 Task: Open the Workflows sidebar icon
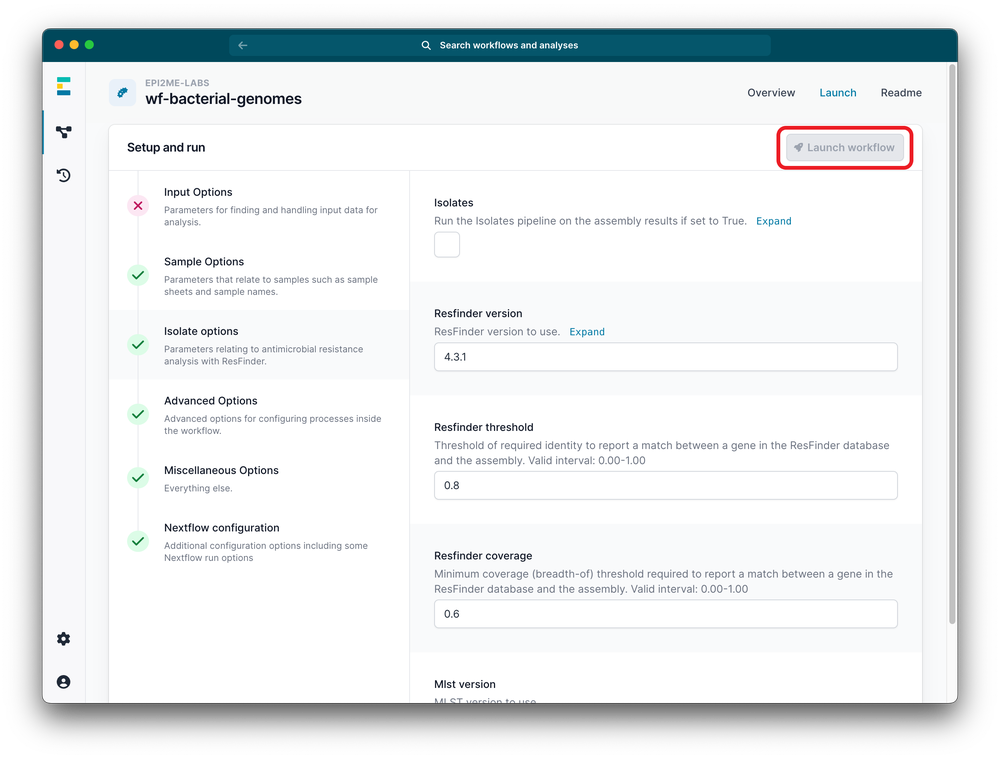click(x=63, y=132)
